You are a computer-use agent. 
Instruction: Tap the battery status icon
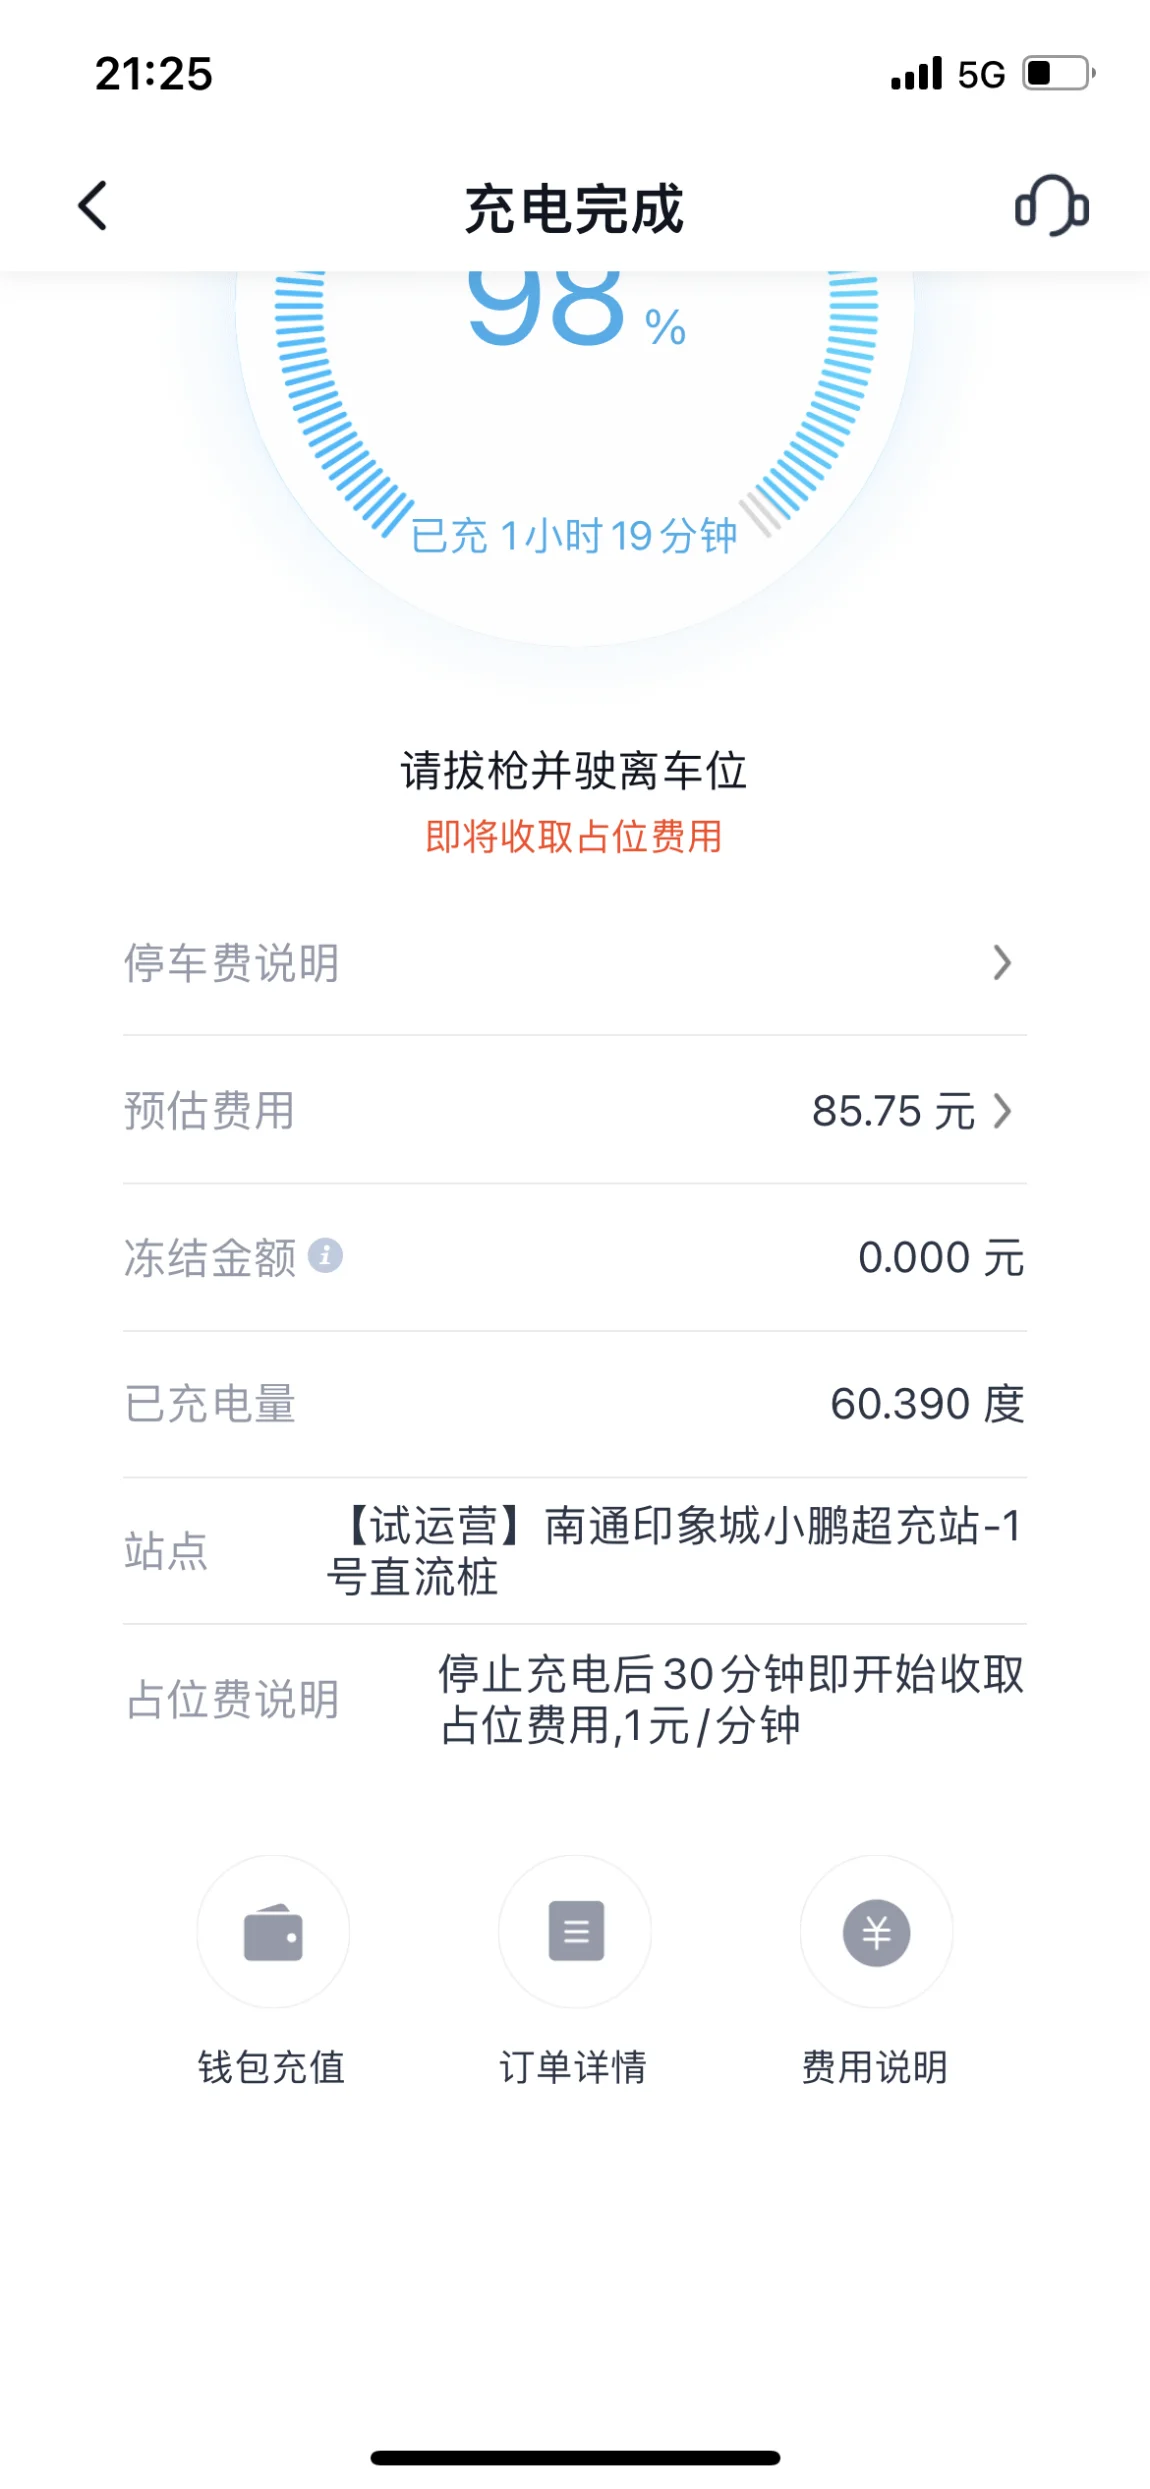click(1059, 74)
